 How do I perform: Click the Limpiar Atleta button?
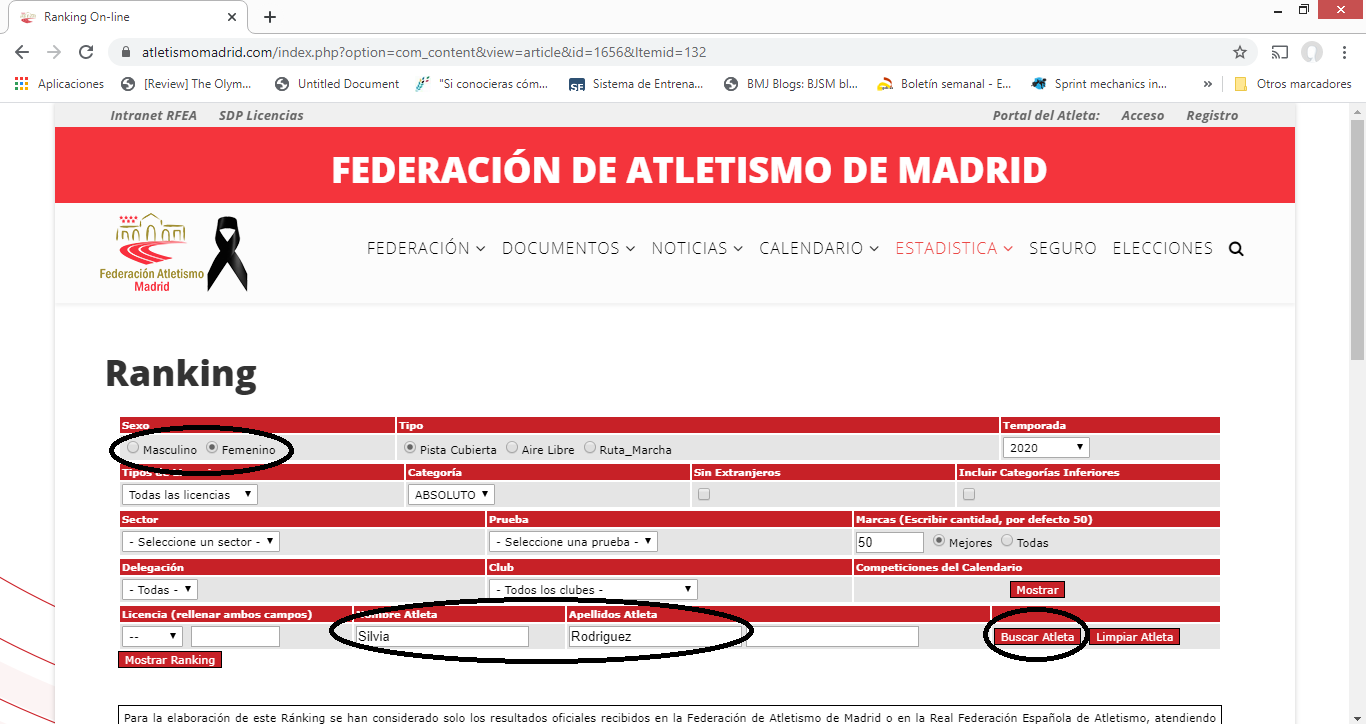tap(1134, 637)
